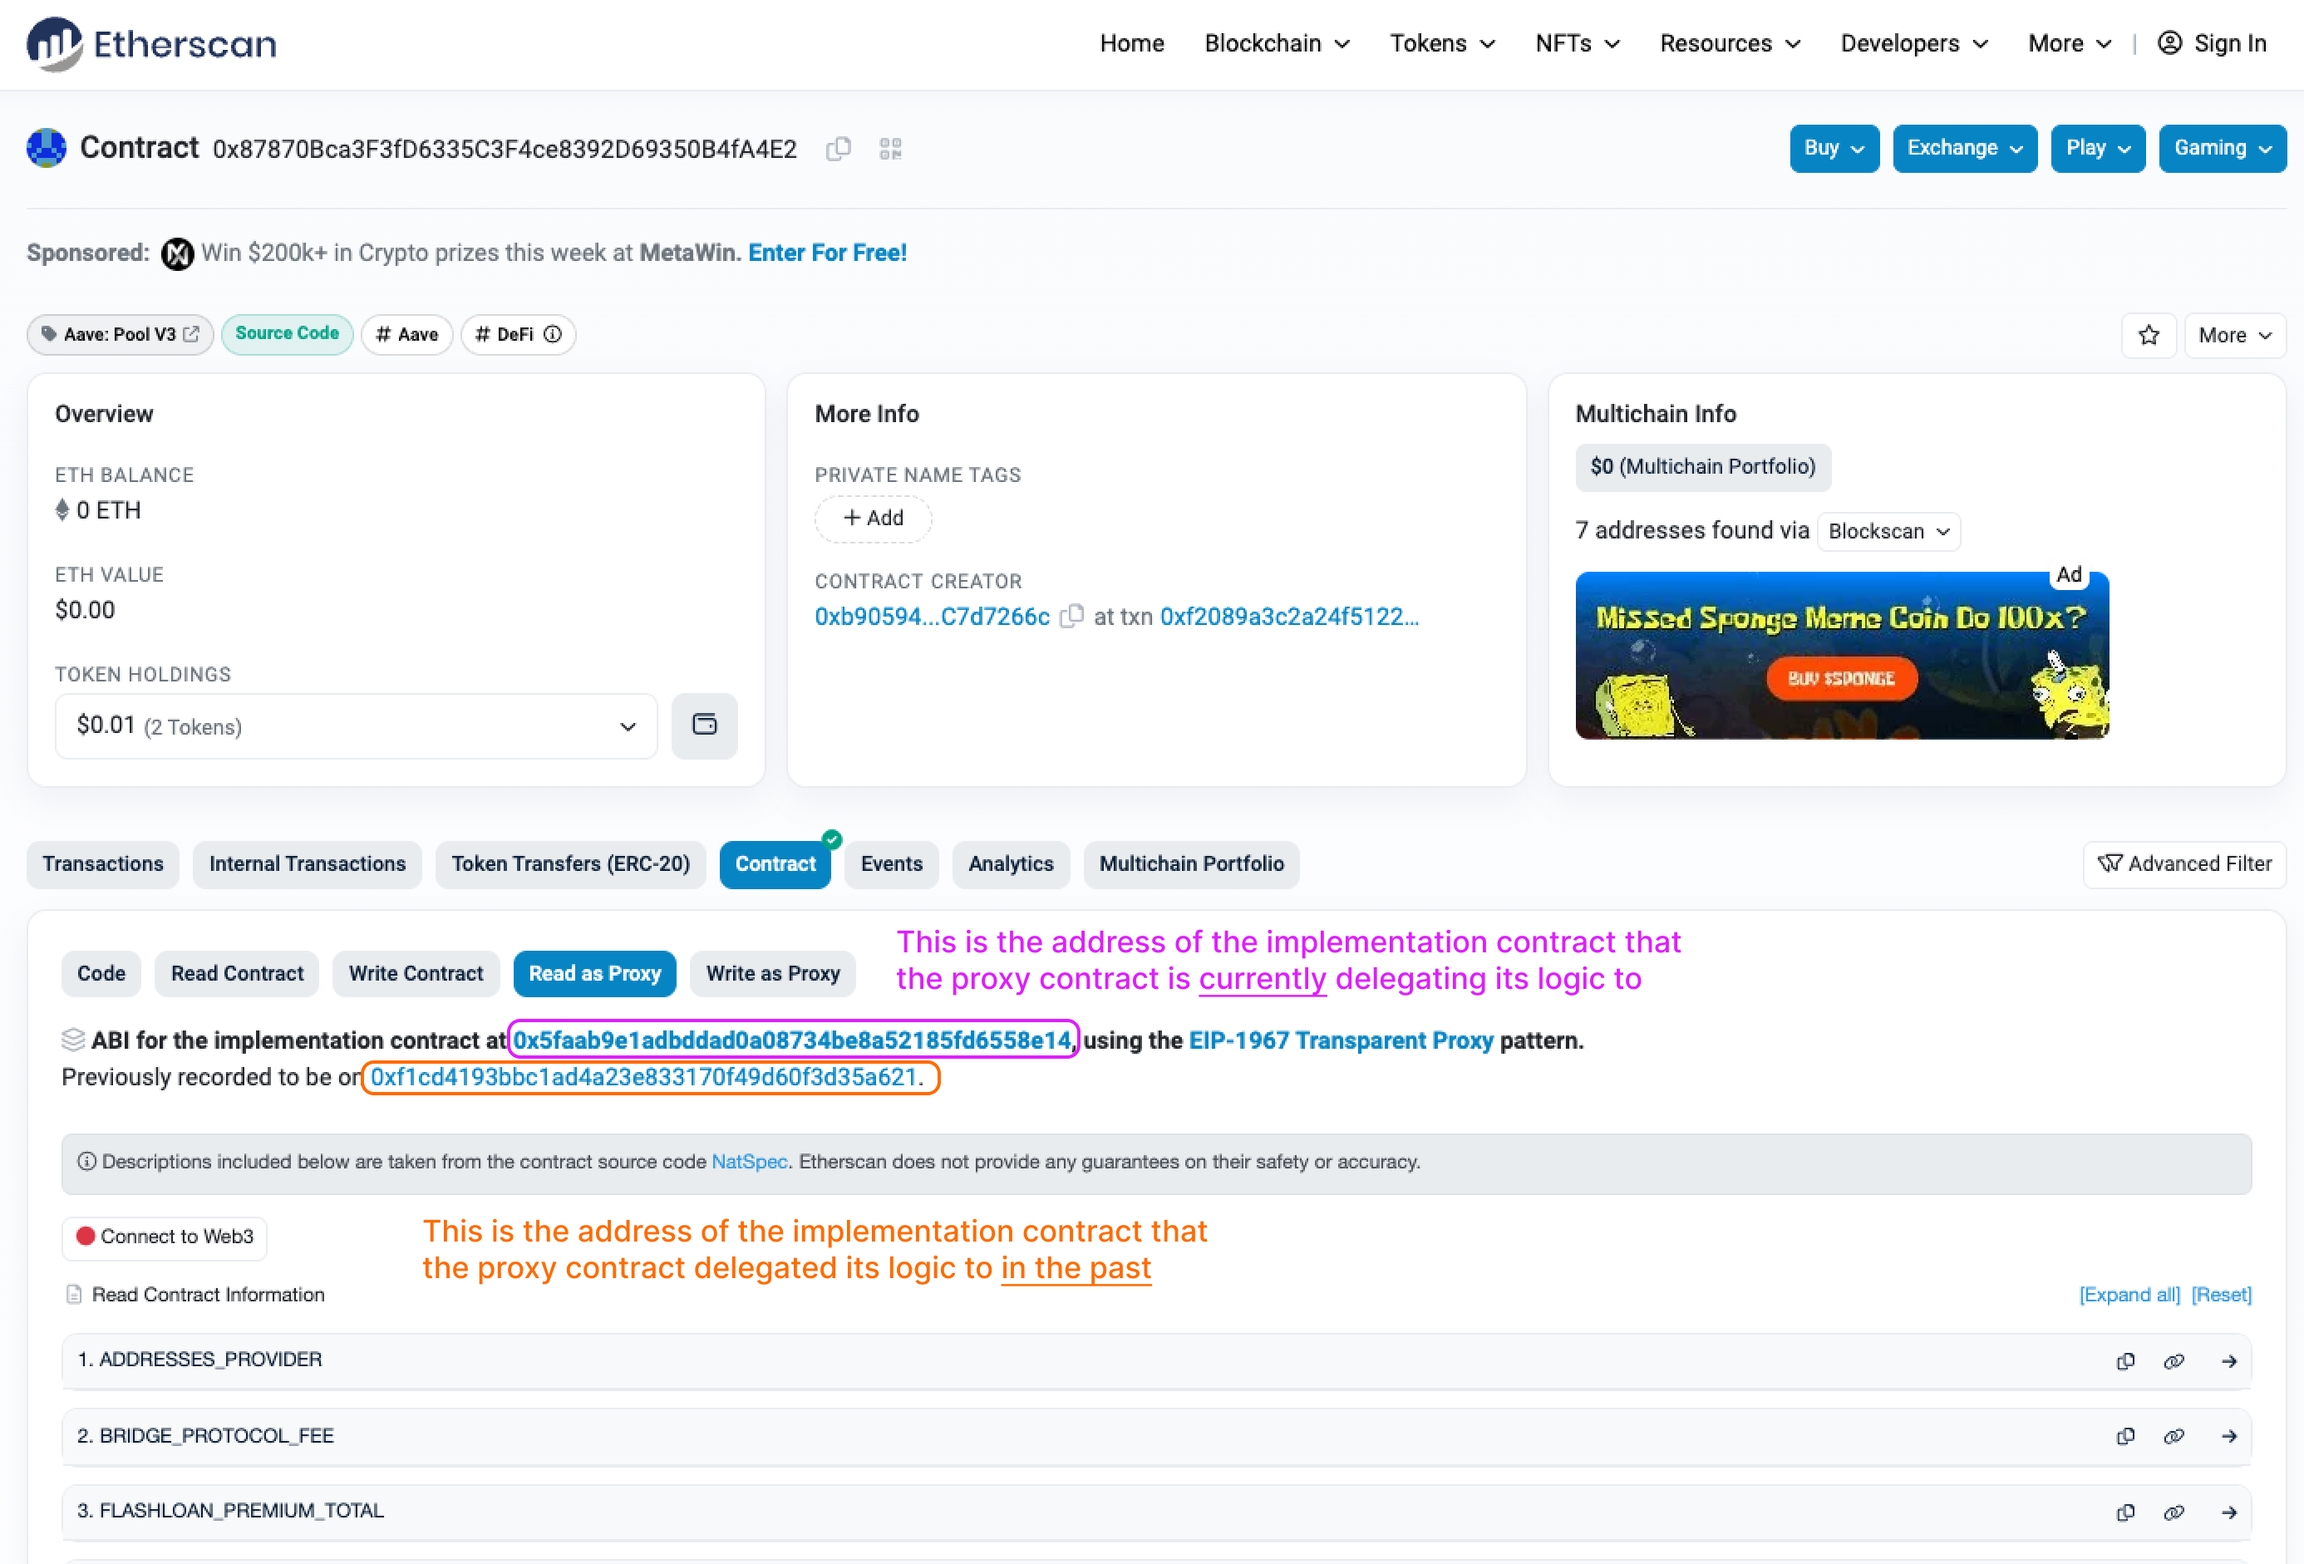The height and width of the screenshot is (1564, 2304).
Task: Click Expand all link
Action: coord(2129,1294)
